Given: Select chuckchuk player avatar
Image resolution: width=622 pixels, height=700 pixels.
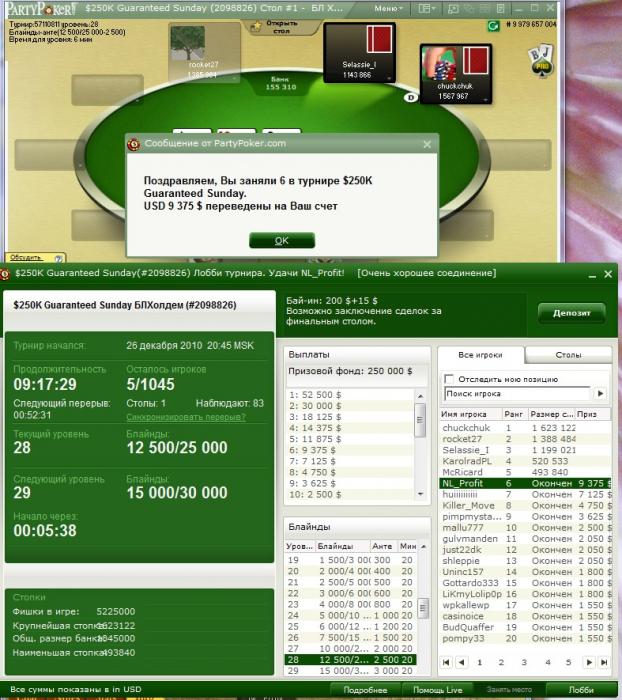Looking at the screenshot, I should pyautogui.click(x=439, y=62).
